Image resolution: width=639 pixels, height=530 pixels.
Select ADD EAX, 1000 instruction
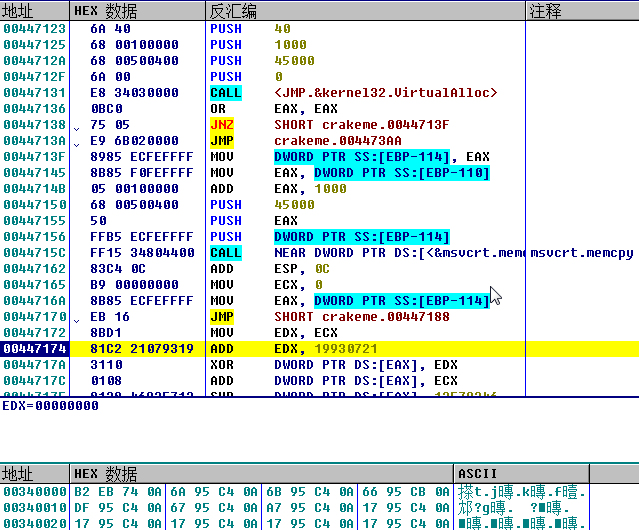pyautogui.click(x=320, y=189)
